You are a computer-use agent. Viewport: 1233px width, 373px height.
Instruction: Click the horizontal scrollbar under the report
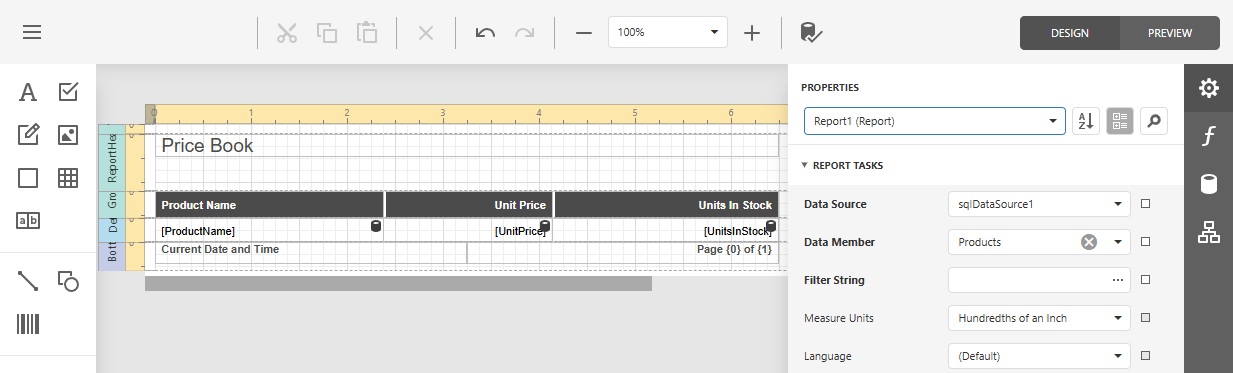(398, 283)
